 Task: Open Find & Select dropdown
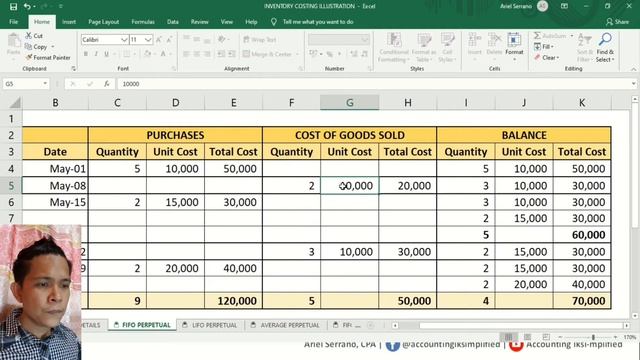[x=605, y=48]
